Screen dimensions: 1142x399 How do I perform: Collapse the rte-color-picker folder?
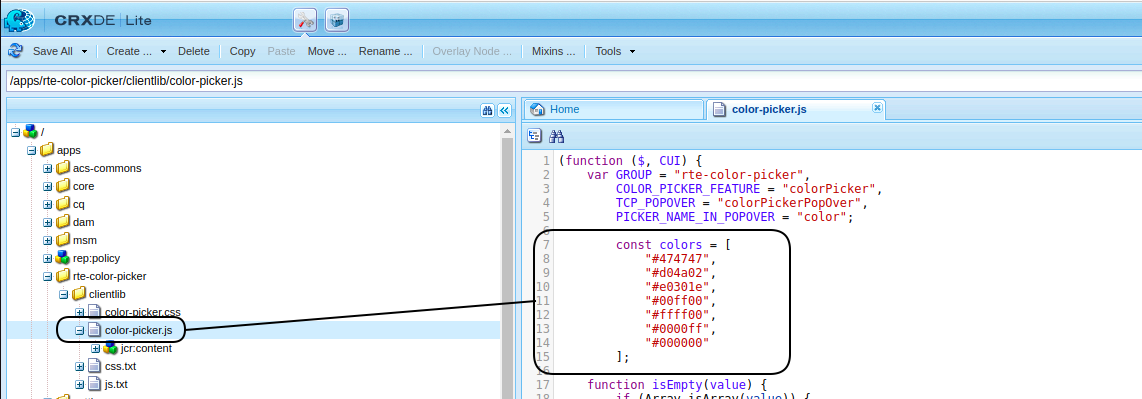pos(47,276)
